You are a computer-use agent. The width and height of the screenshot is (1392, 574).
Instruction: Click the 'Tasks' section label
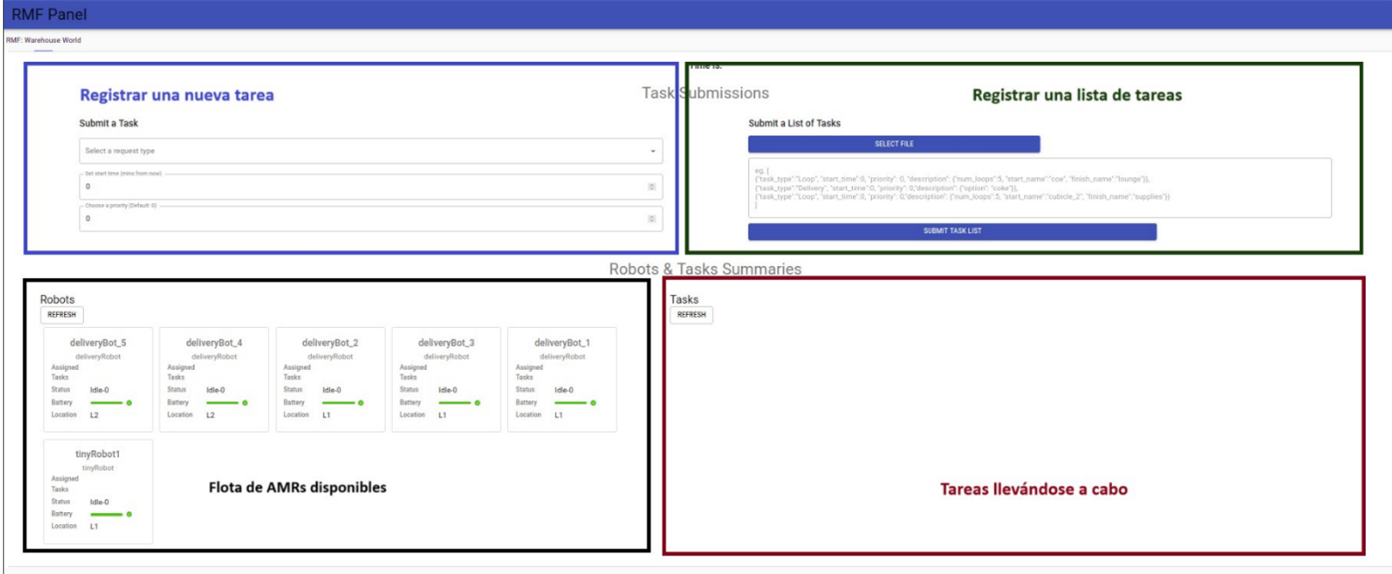684,299
